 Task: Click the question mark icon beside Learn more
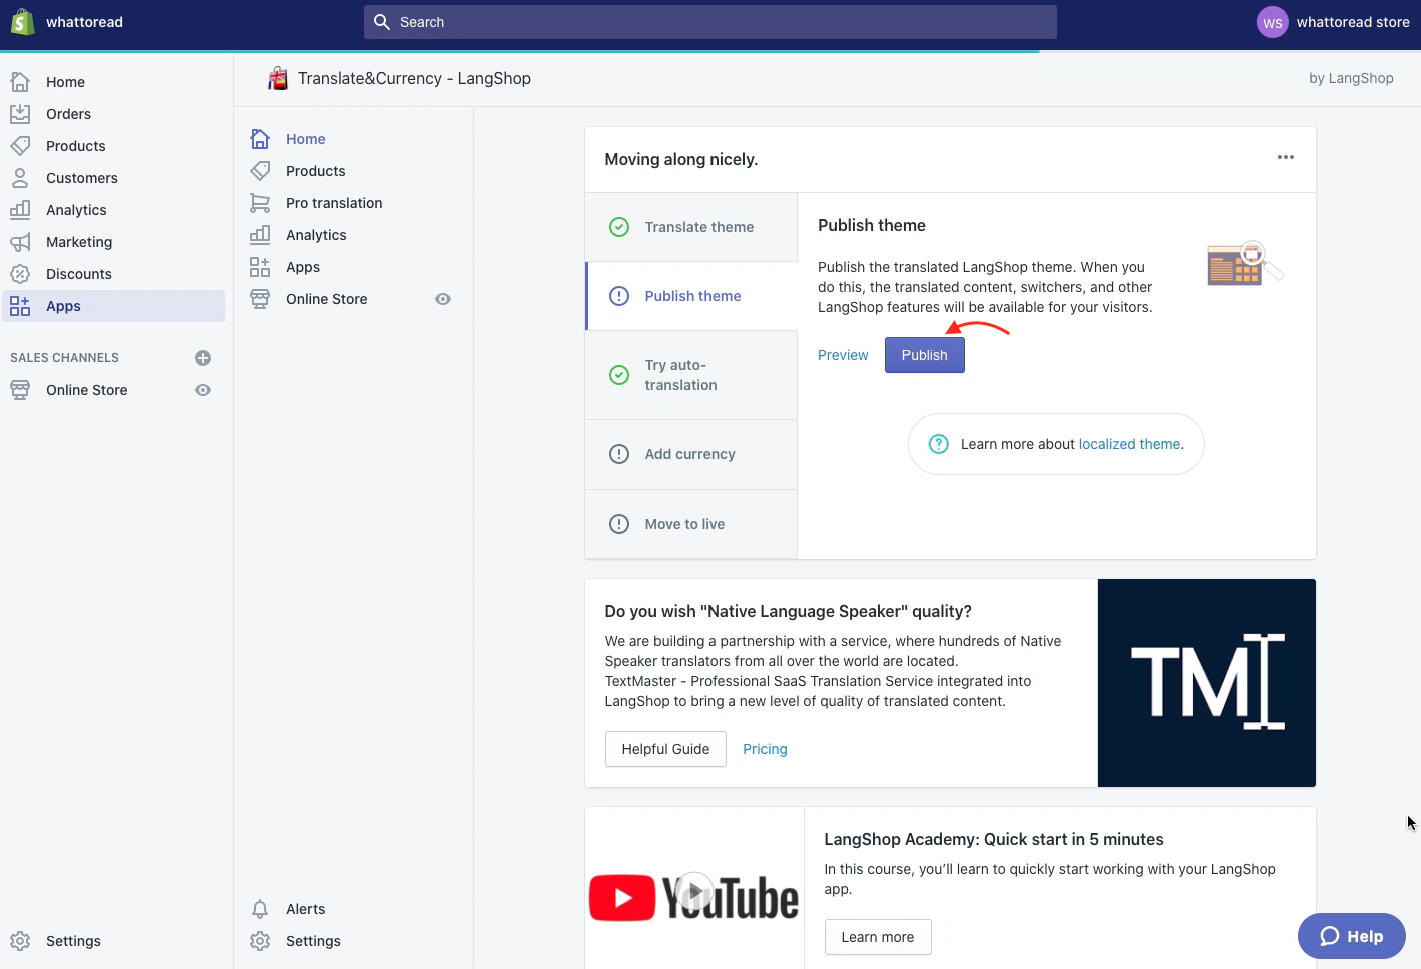click(x=939, y=444)
